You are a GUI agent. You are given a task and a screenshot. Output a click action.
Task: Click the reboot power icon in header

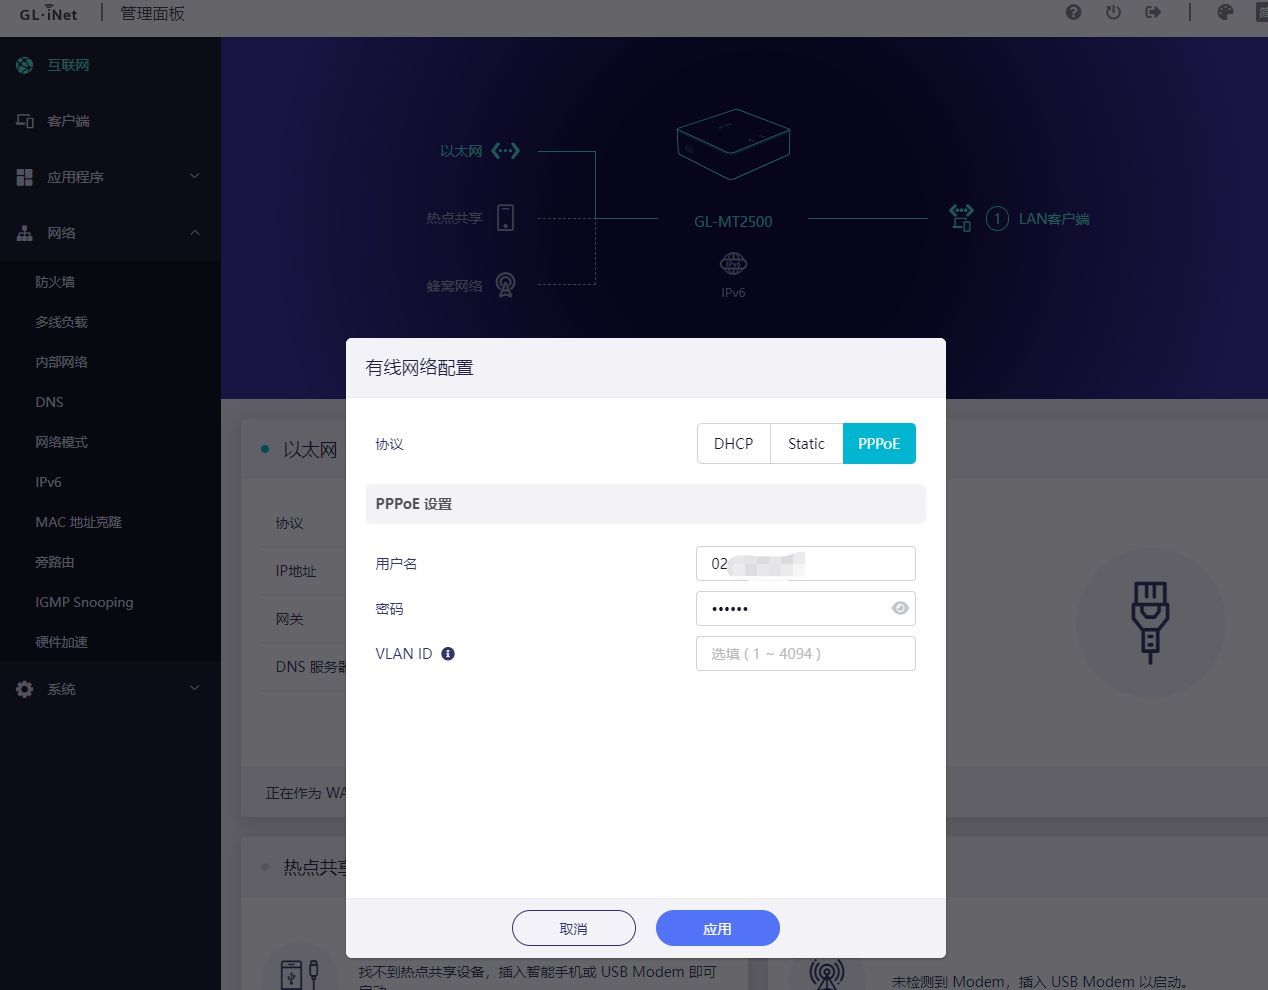(x=1113, y=13)
